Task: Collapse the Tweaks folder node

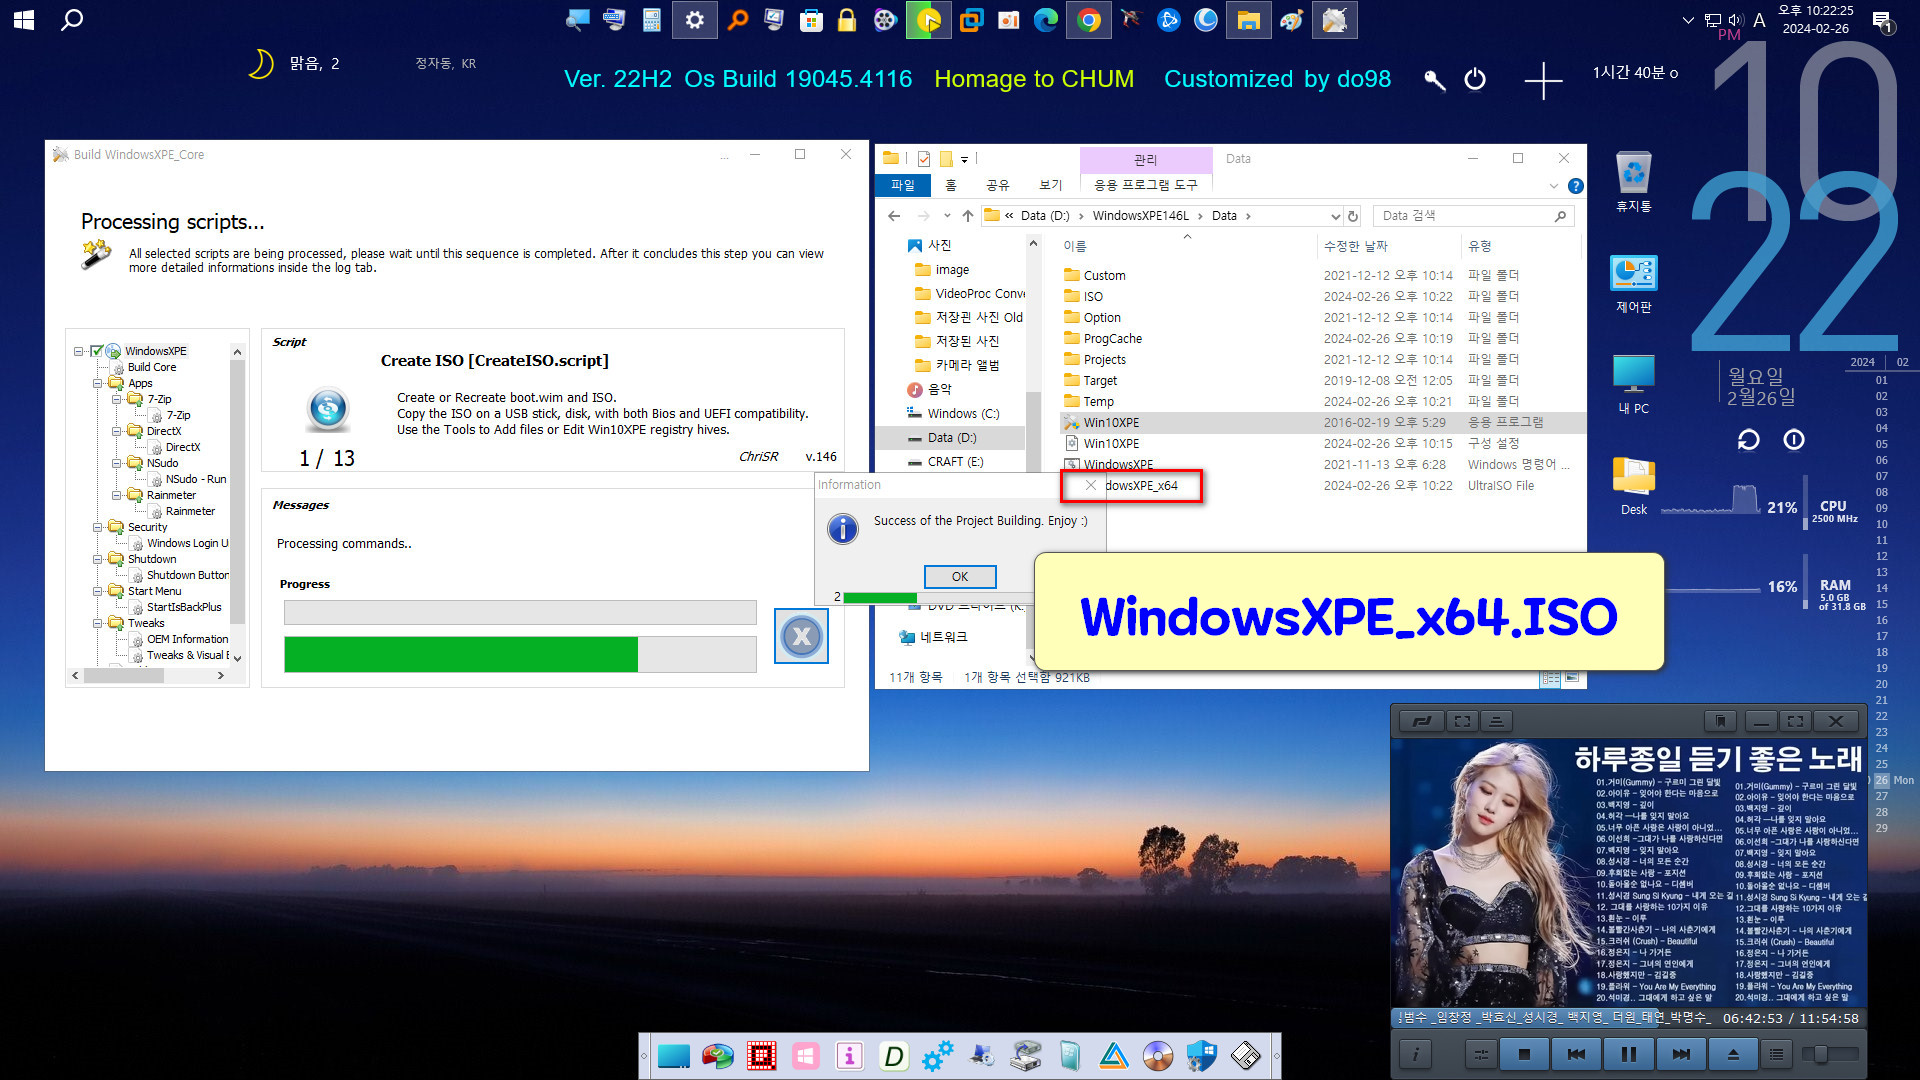Action: pyautogui.click(x=98, y=623)
